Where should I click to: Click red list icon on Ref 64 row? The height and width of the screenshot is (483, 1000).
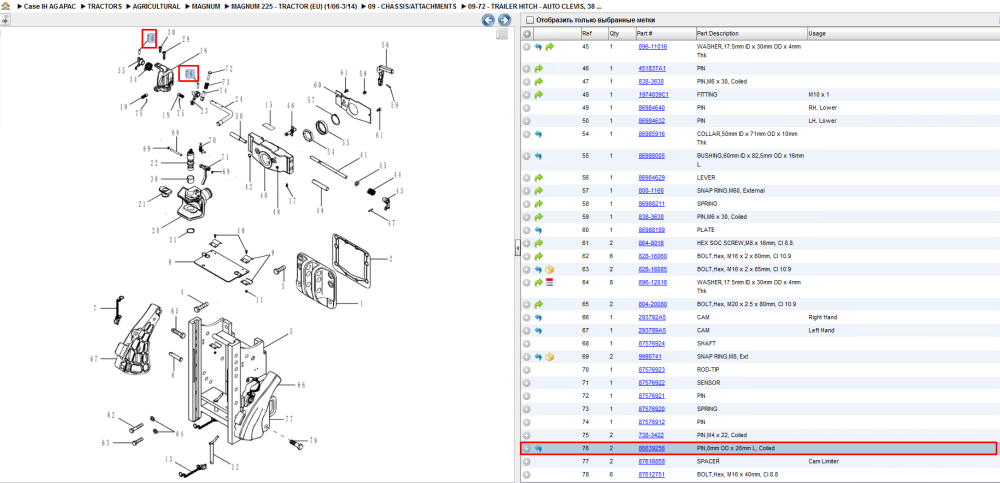coord(549,282)
